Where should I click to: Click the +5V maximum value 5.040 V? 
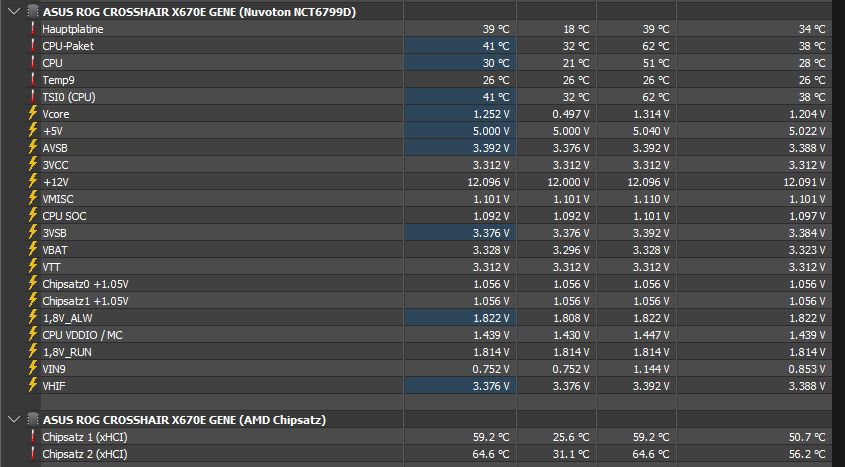[651, 131]
